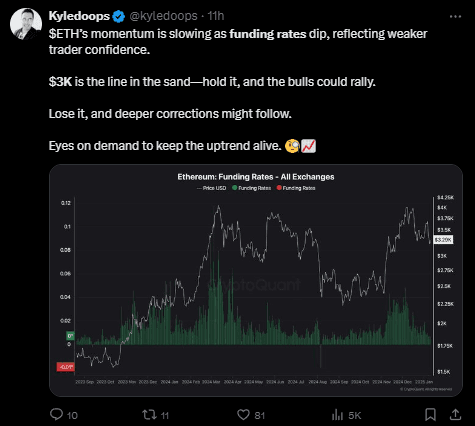Click the red negative funding rate axis label

[65, 367]
